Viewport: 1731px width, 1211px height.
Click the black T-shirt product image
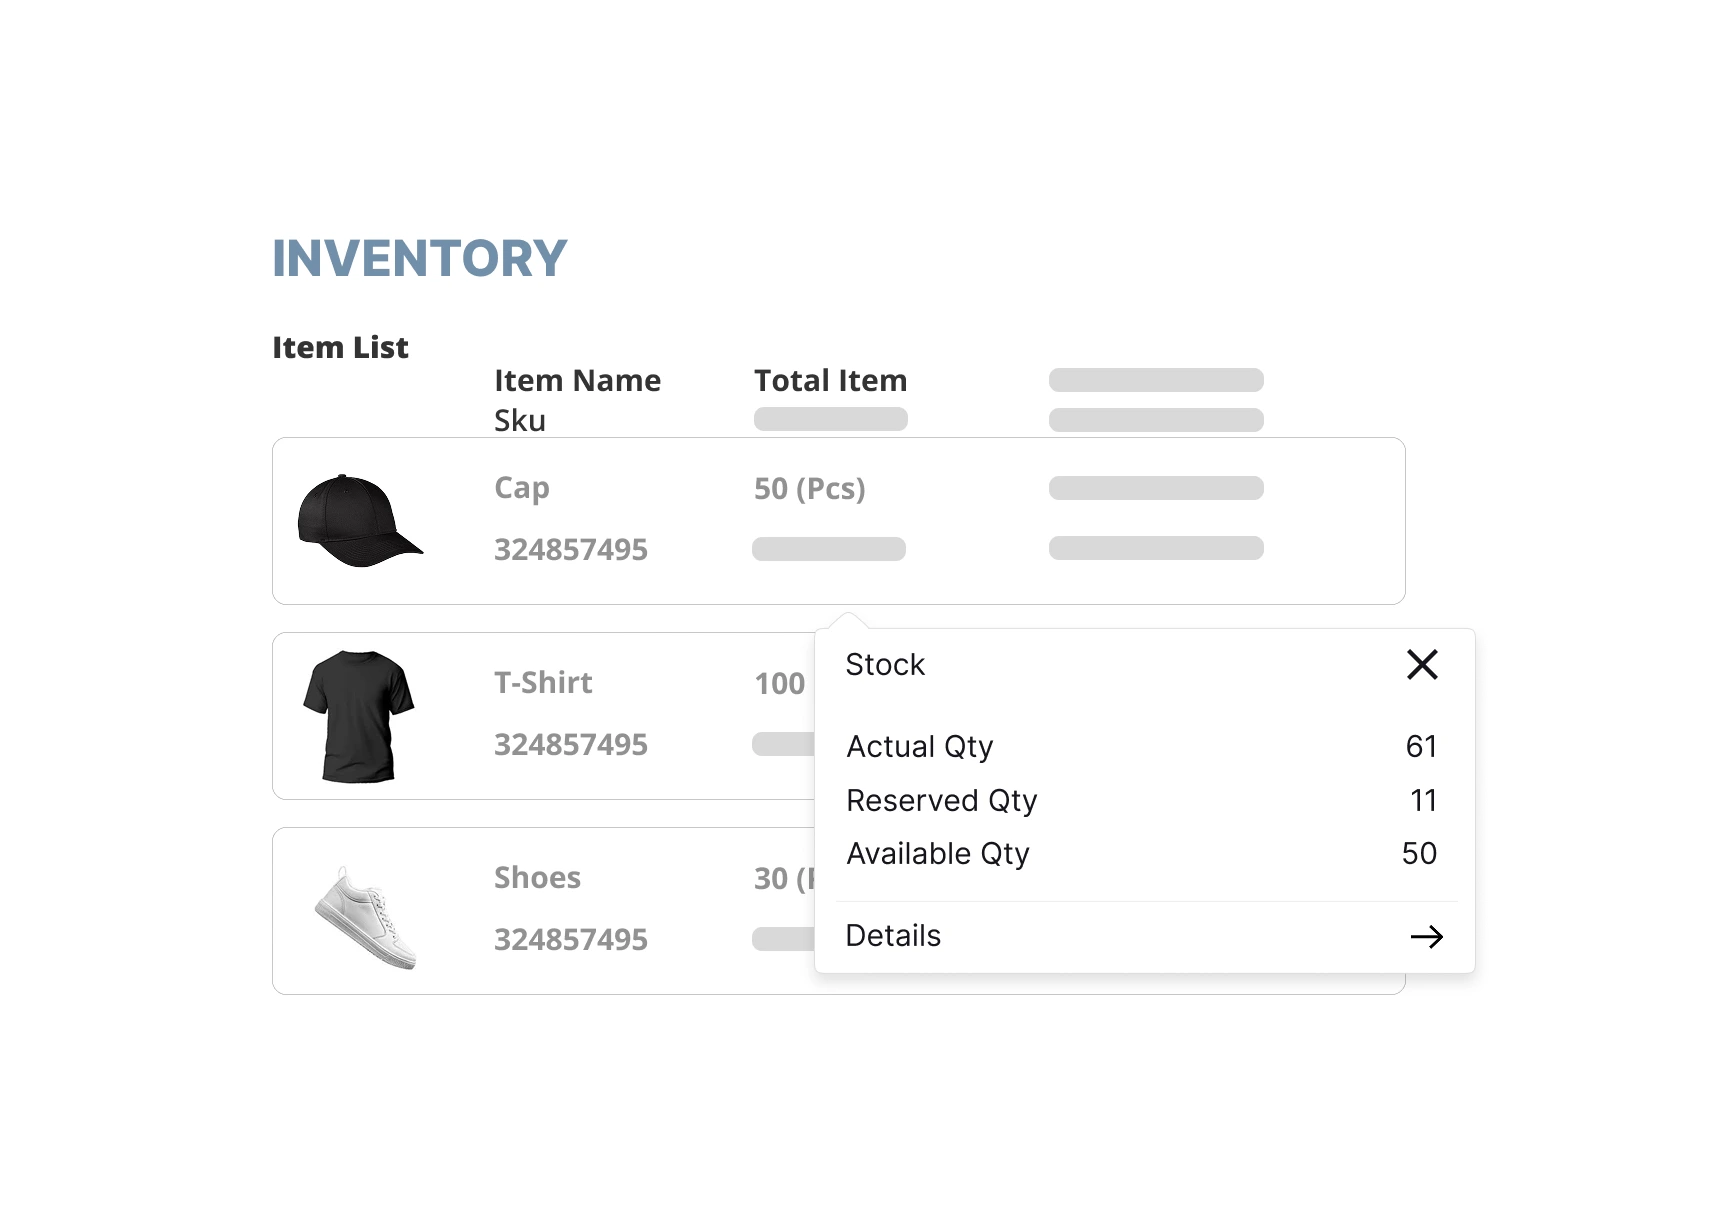coord(358,716)
